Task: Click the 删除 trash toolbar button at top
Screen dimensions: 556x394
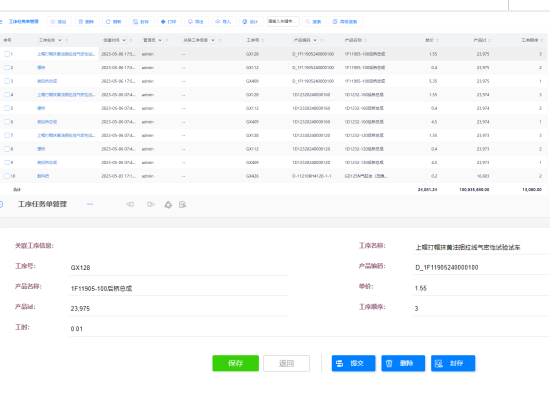Action: pyautogui.click(x=87, y=22)
